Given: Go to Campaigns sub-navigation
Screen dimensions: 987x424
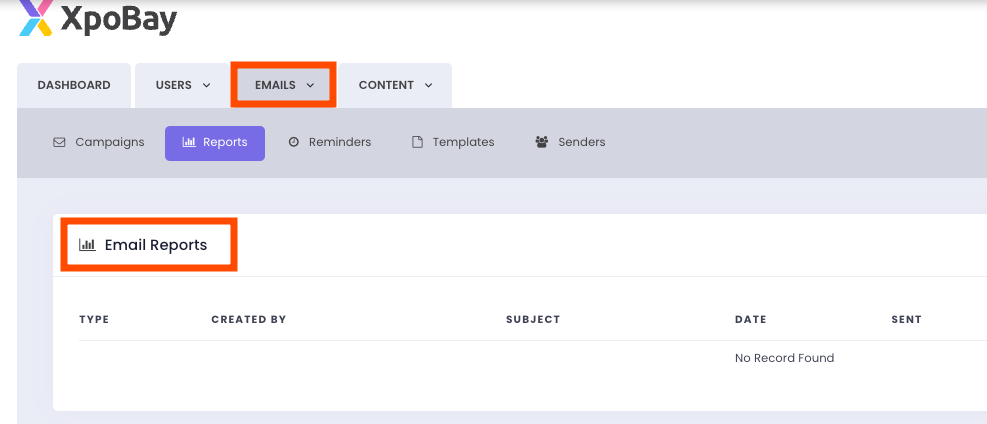Looking at the screenshot, I should click(109, 143).
